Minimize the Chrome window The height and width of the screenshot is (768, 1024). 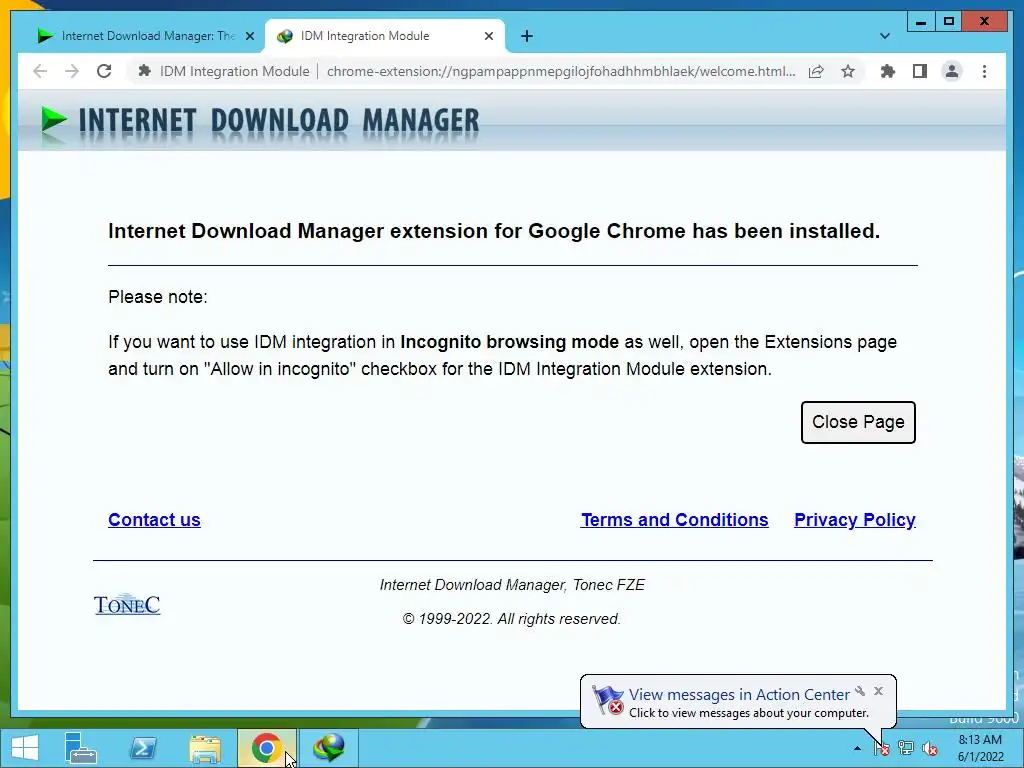click(921, 22)
